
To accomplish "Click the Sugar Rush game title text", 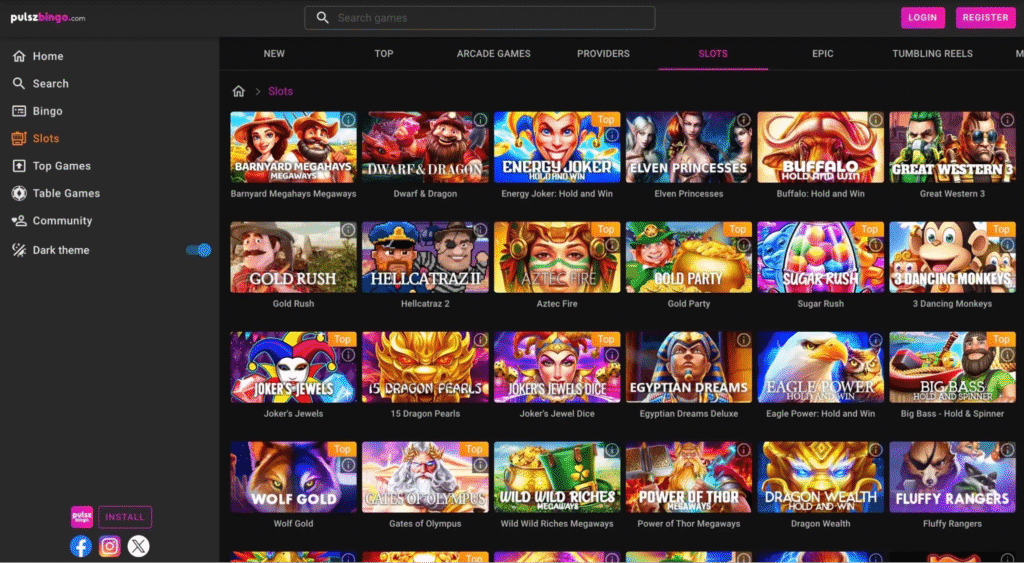I will click(821, 304).
